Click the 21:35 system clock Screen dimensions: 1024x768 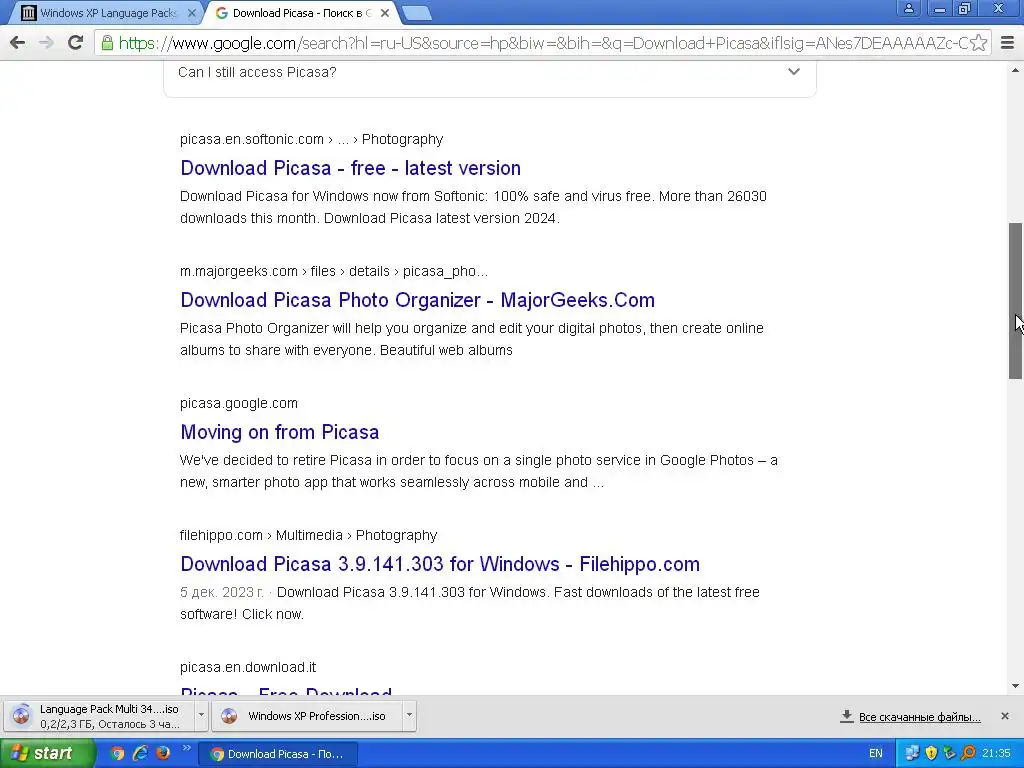click(996, 754)
